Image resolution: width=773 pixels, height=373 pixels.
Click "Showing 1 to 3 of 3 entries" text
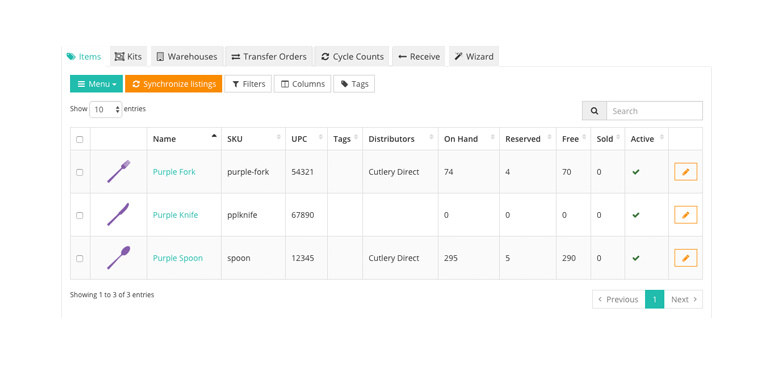pyautogui.click(x=112, y=295)
